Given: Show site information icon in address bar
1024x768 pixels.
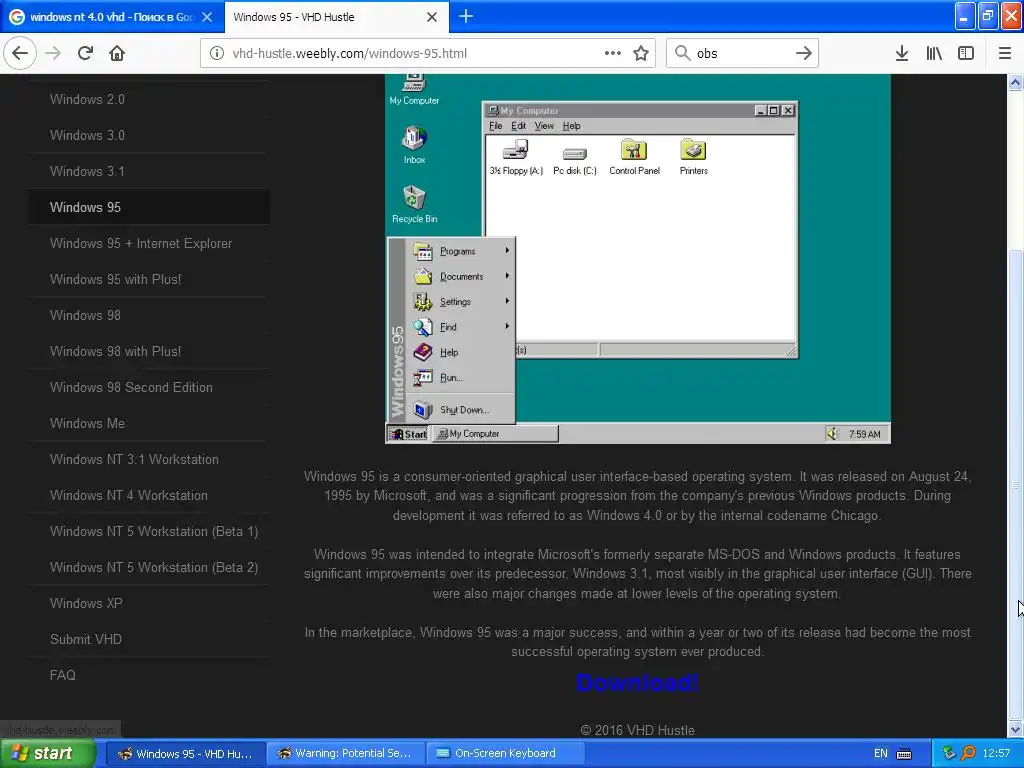Looking at the screenshot, I should 216,53.
